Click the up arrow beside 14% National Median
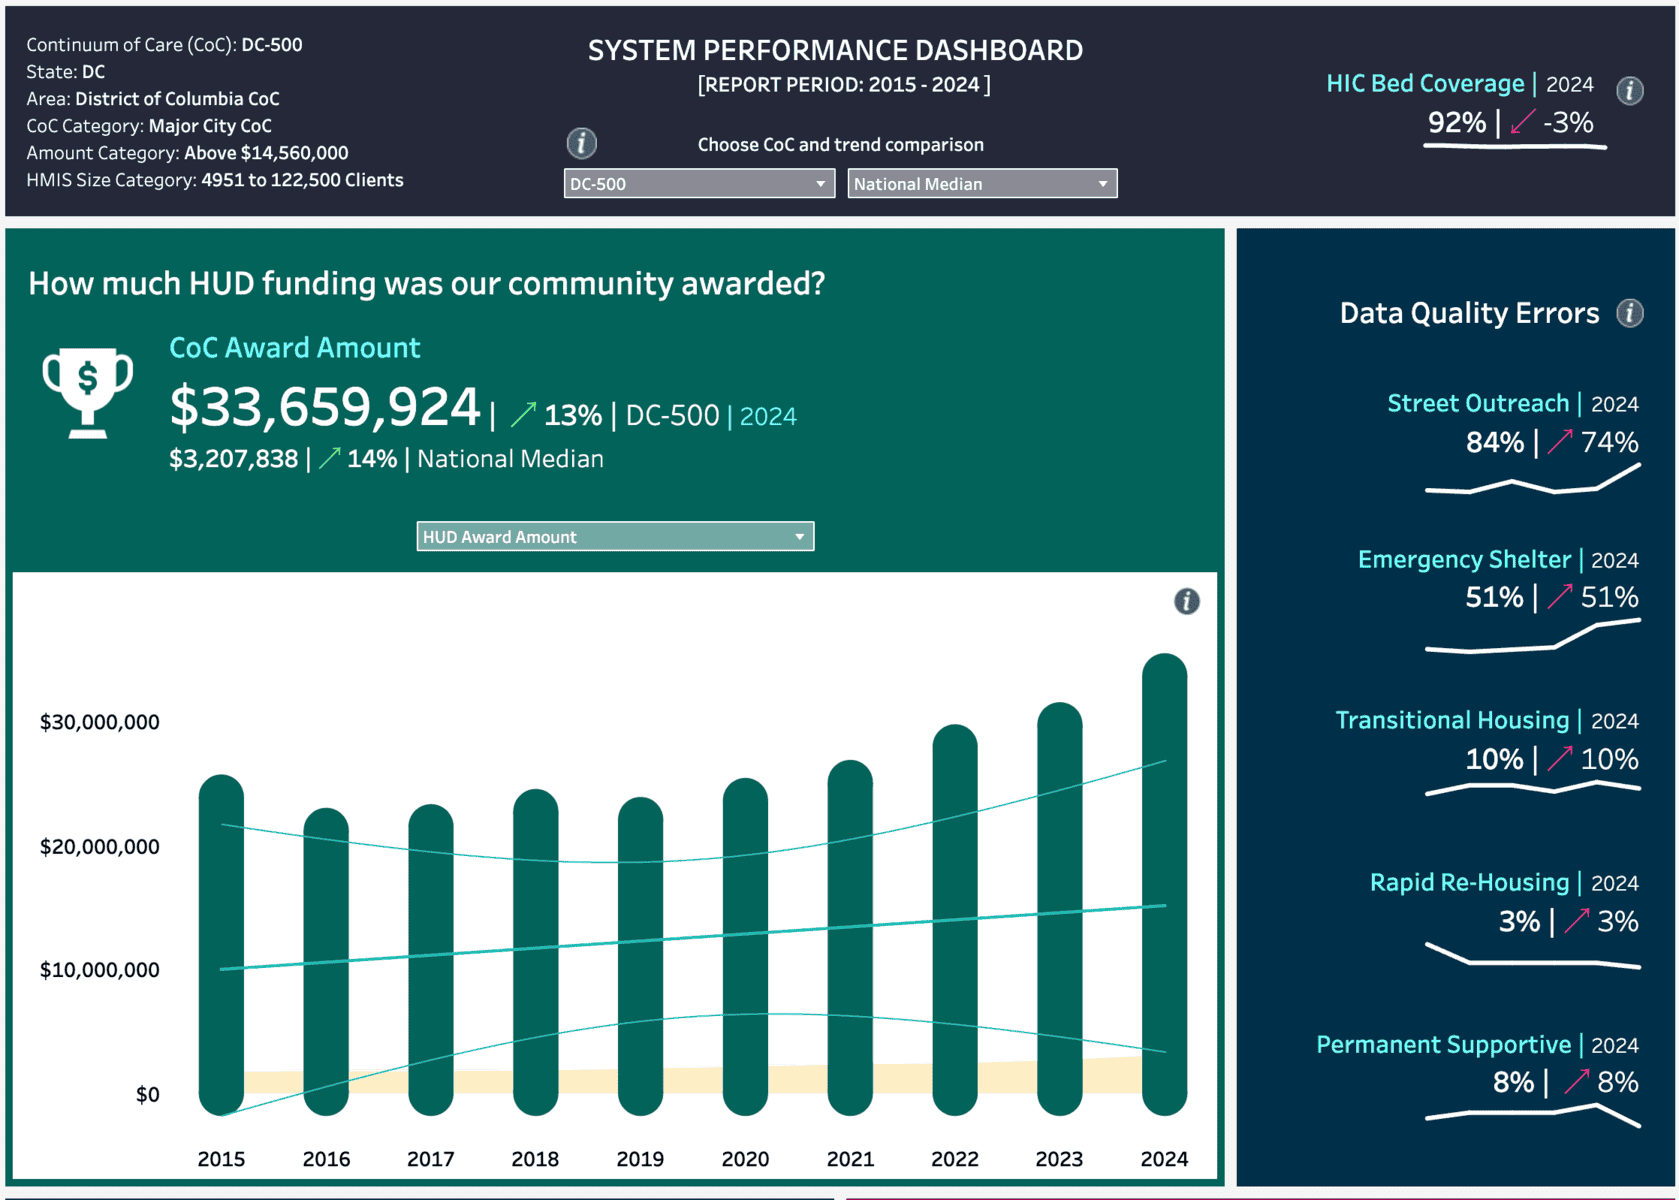This screenshot has width=1679, height=1200. (x=329, y=459)
